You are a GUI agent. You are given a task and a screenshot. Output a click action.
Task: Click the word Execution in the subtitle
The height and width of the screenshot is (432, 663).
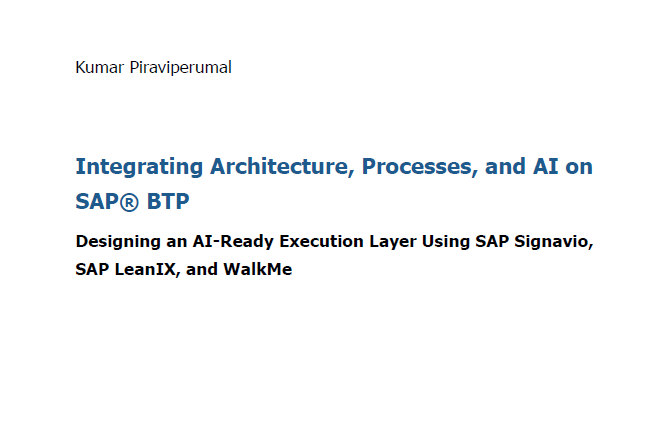pos(321,241)
